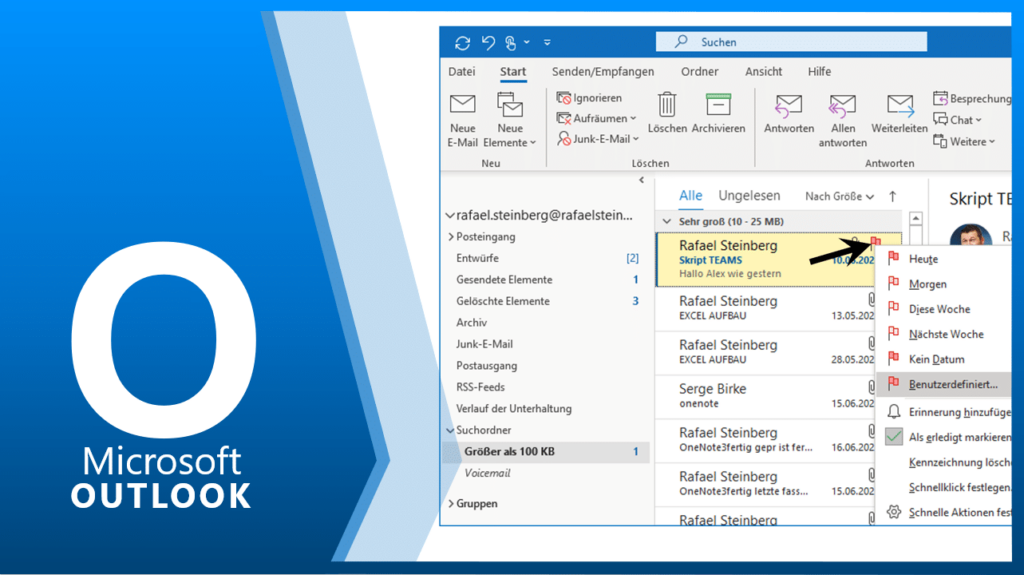This screenshot has width=1024, height=575.
Task: Open the Junk-E-Mail dropdown
Action: point(598,139)
